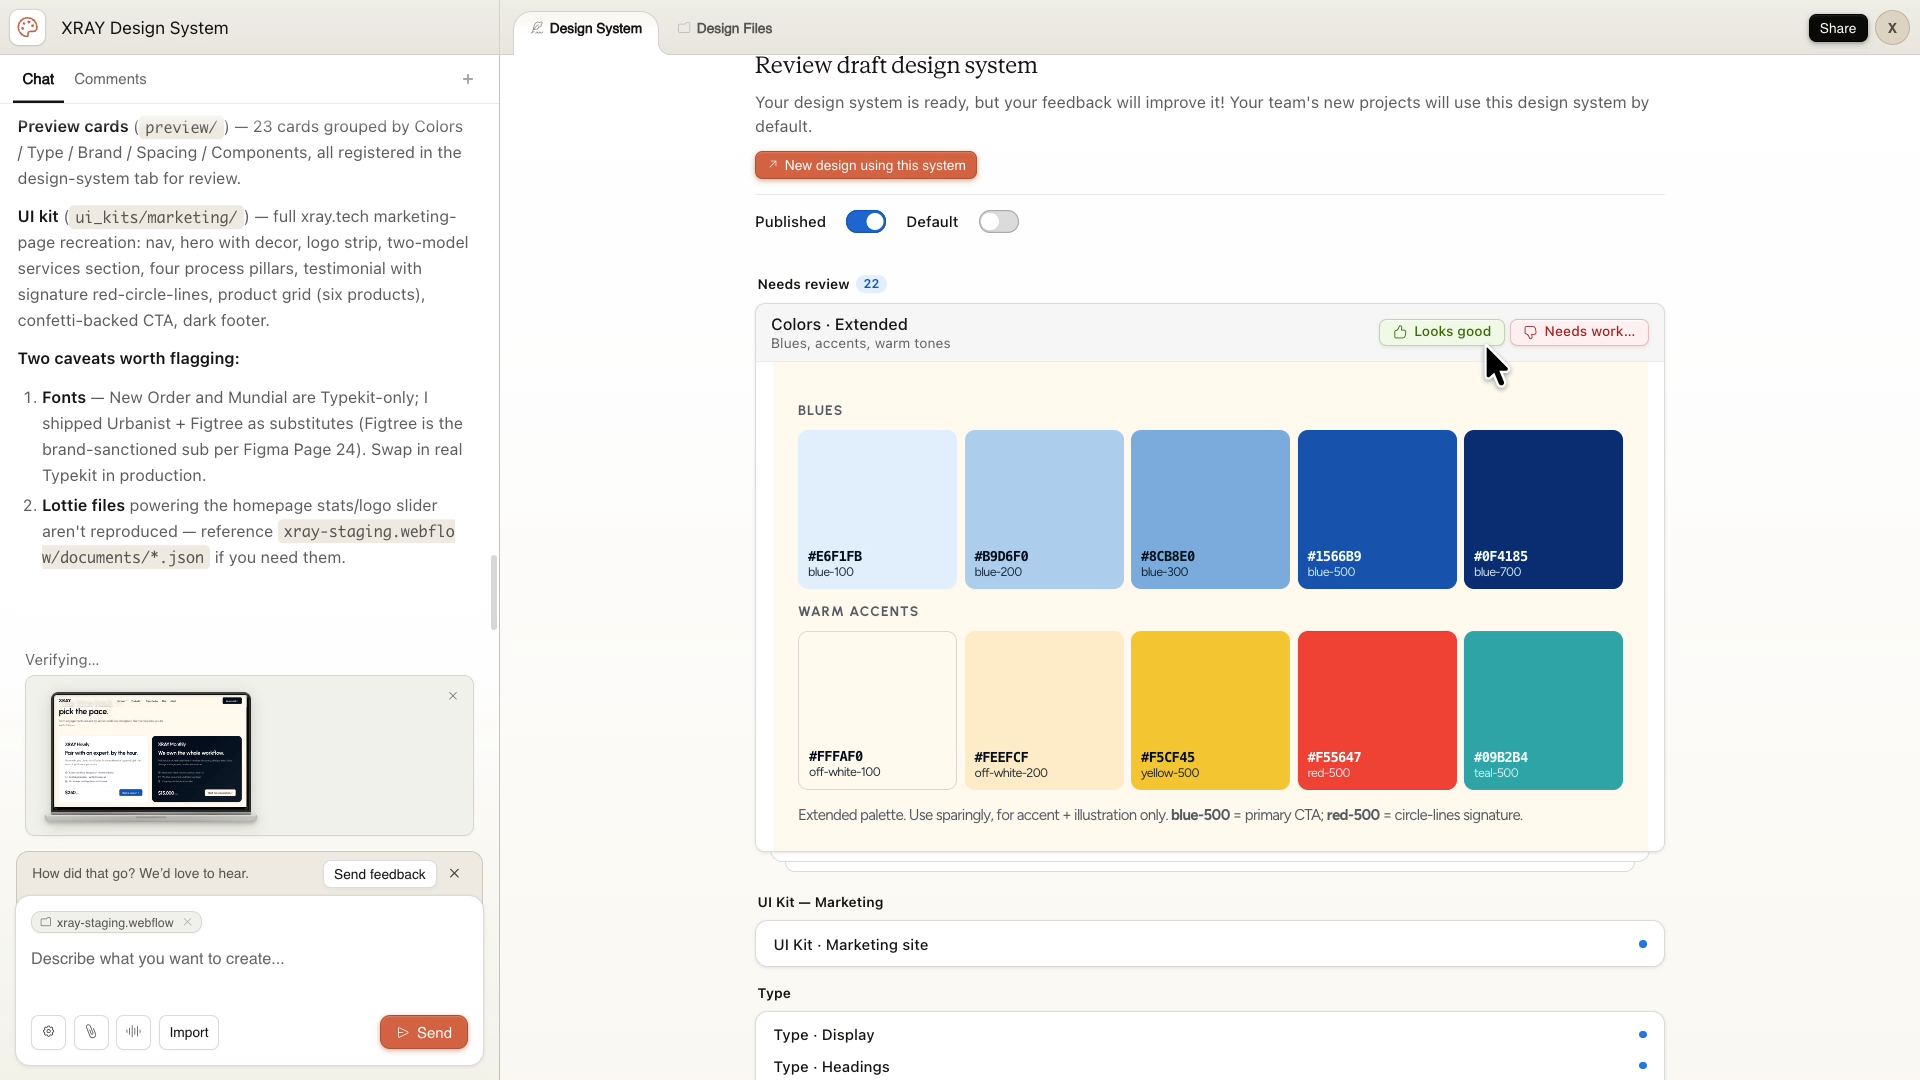Select the blue-500 color swatch
This screenshot has width=1920, height=1080.
point(1377,509)
